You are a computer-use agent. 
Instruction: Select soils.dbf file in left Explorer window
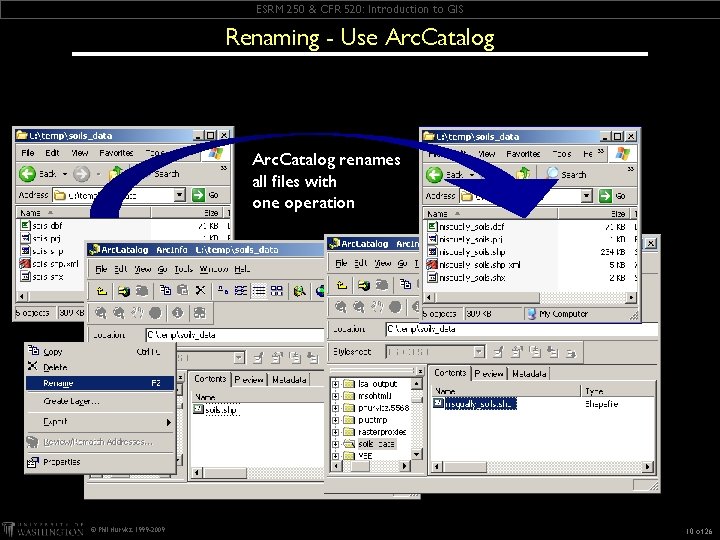(x=41, y=225)
